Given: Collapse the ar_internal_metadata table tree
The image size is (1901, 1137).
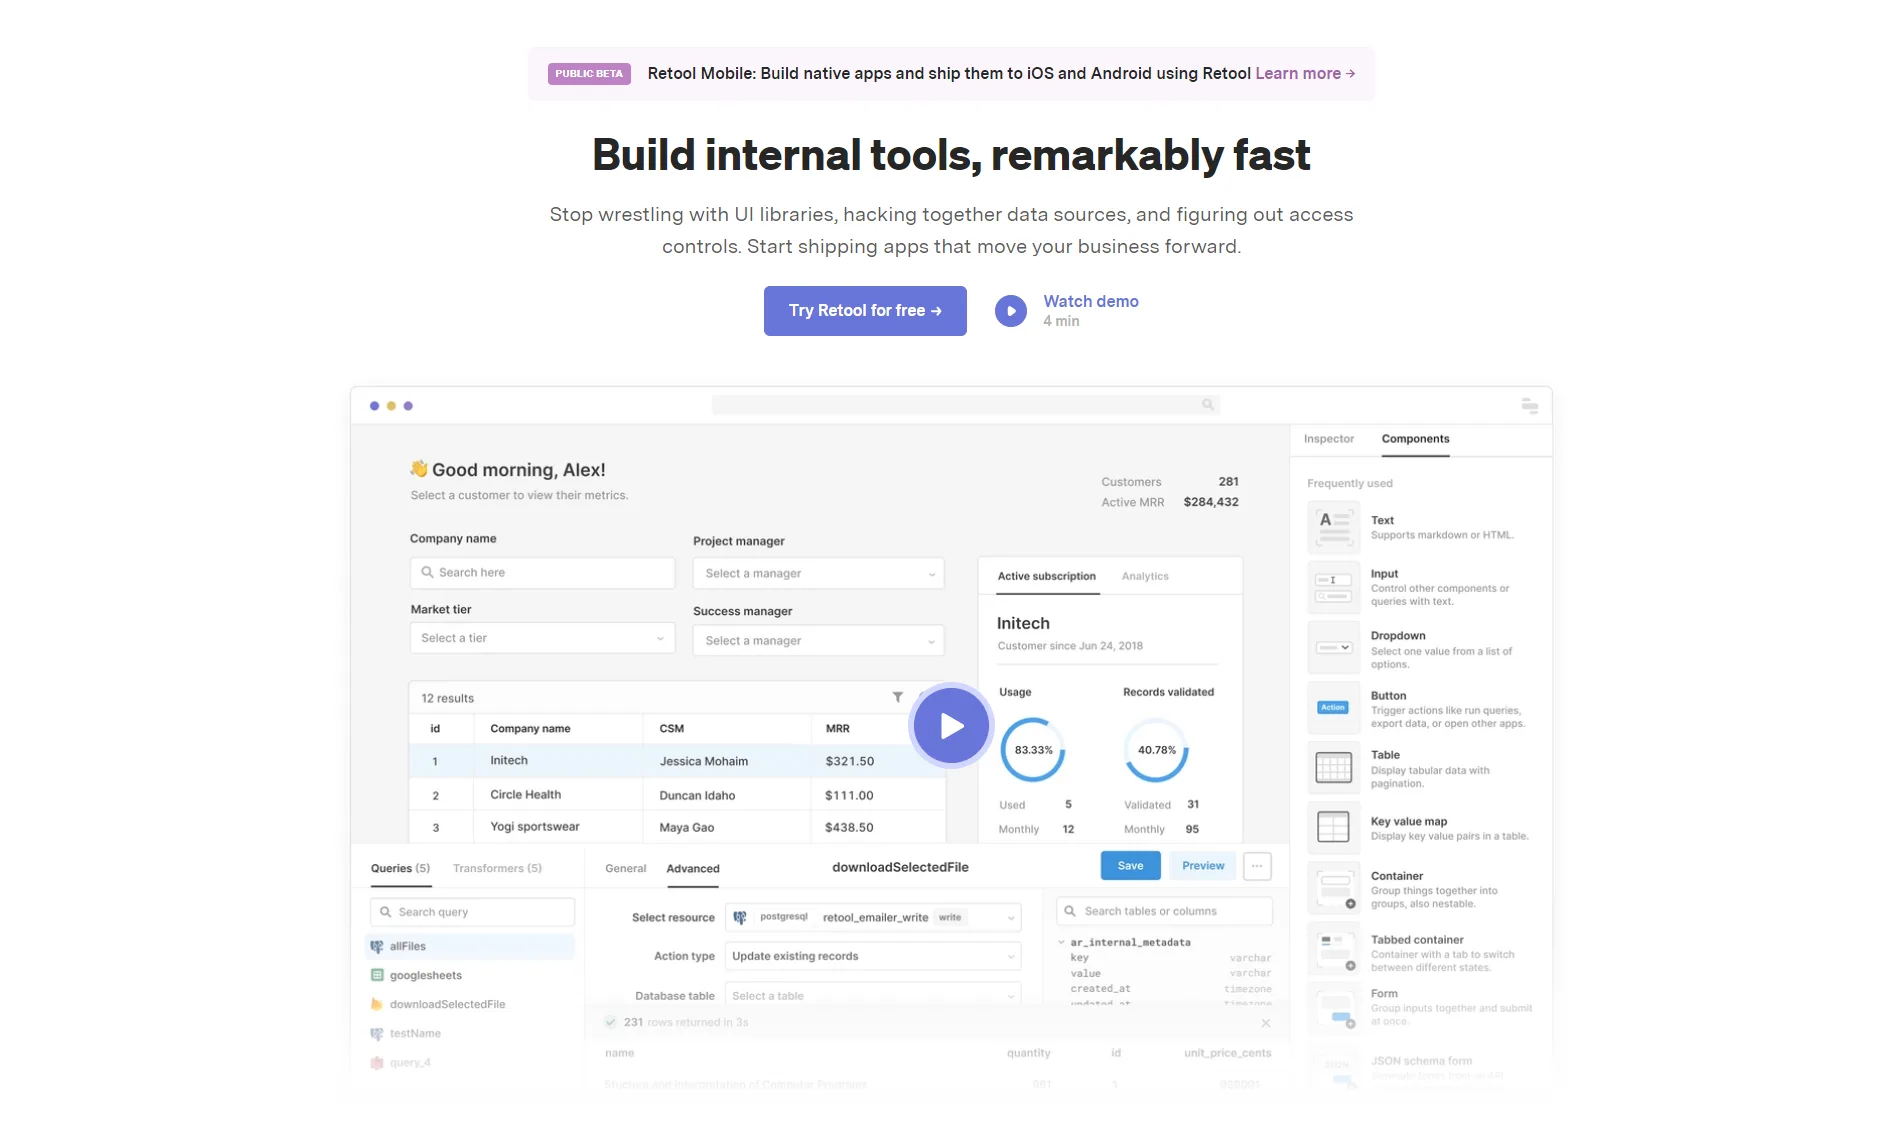Looking at the screenshot, I should (x=1061, y=942).
